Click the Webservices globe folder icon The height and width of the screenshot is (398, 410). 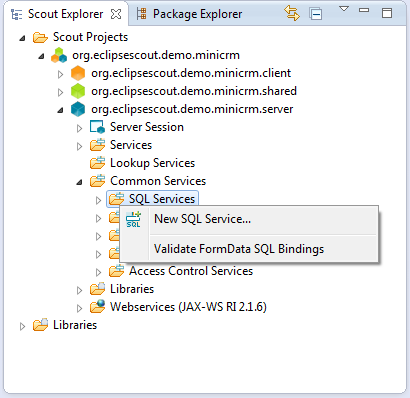tap(97, 306)
